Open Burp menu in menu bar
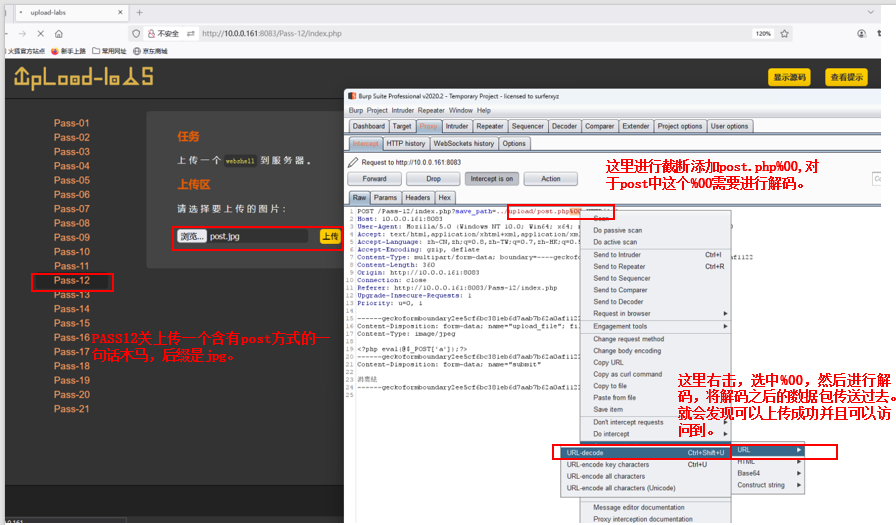Screen dimensions: 896x525 tap(355, 110)
